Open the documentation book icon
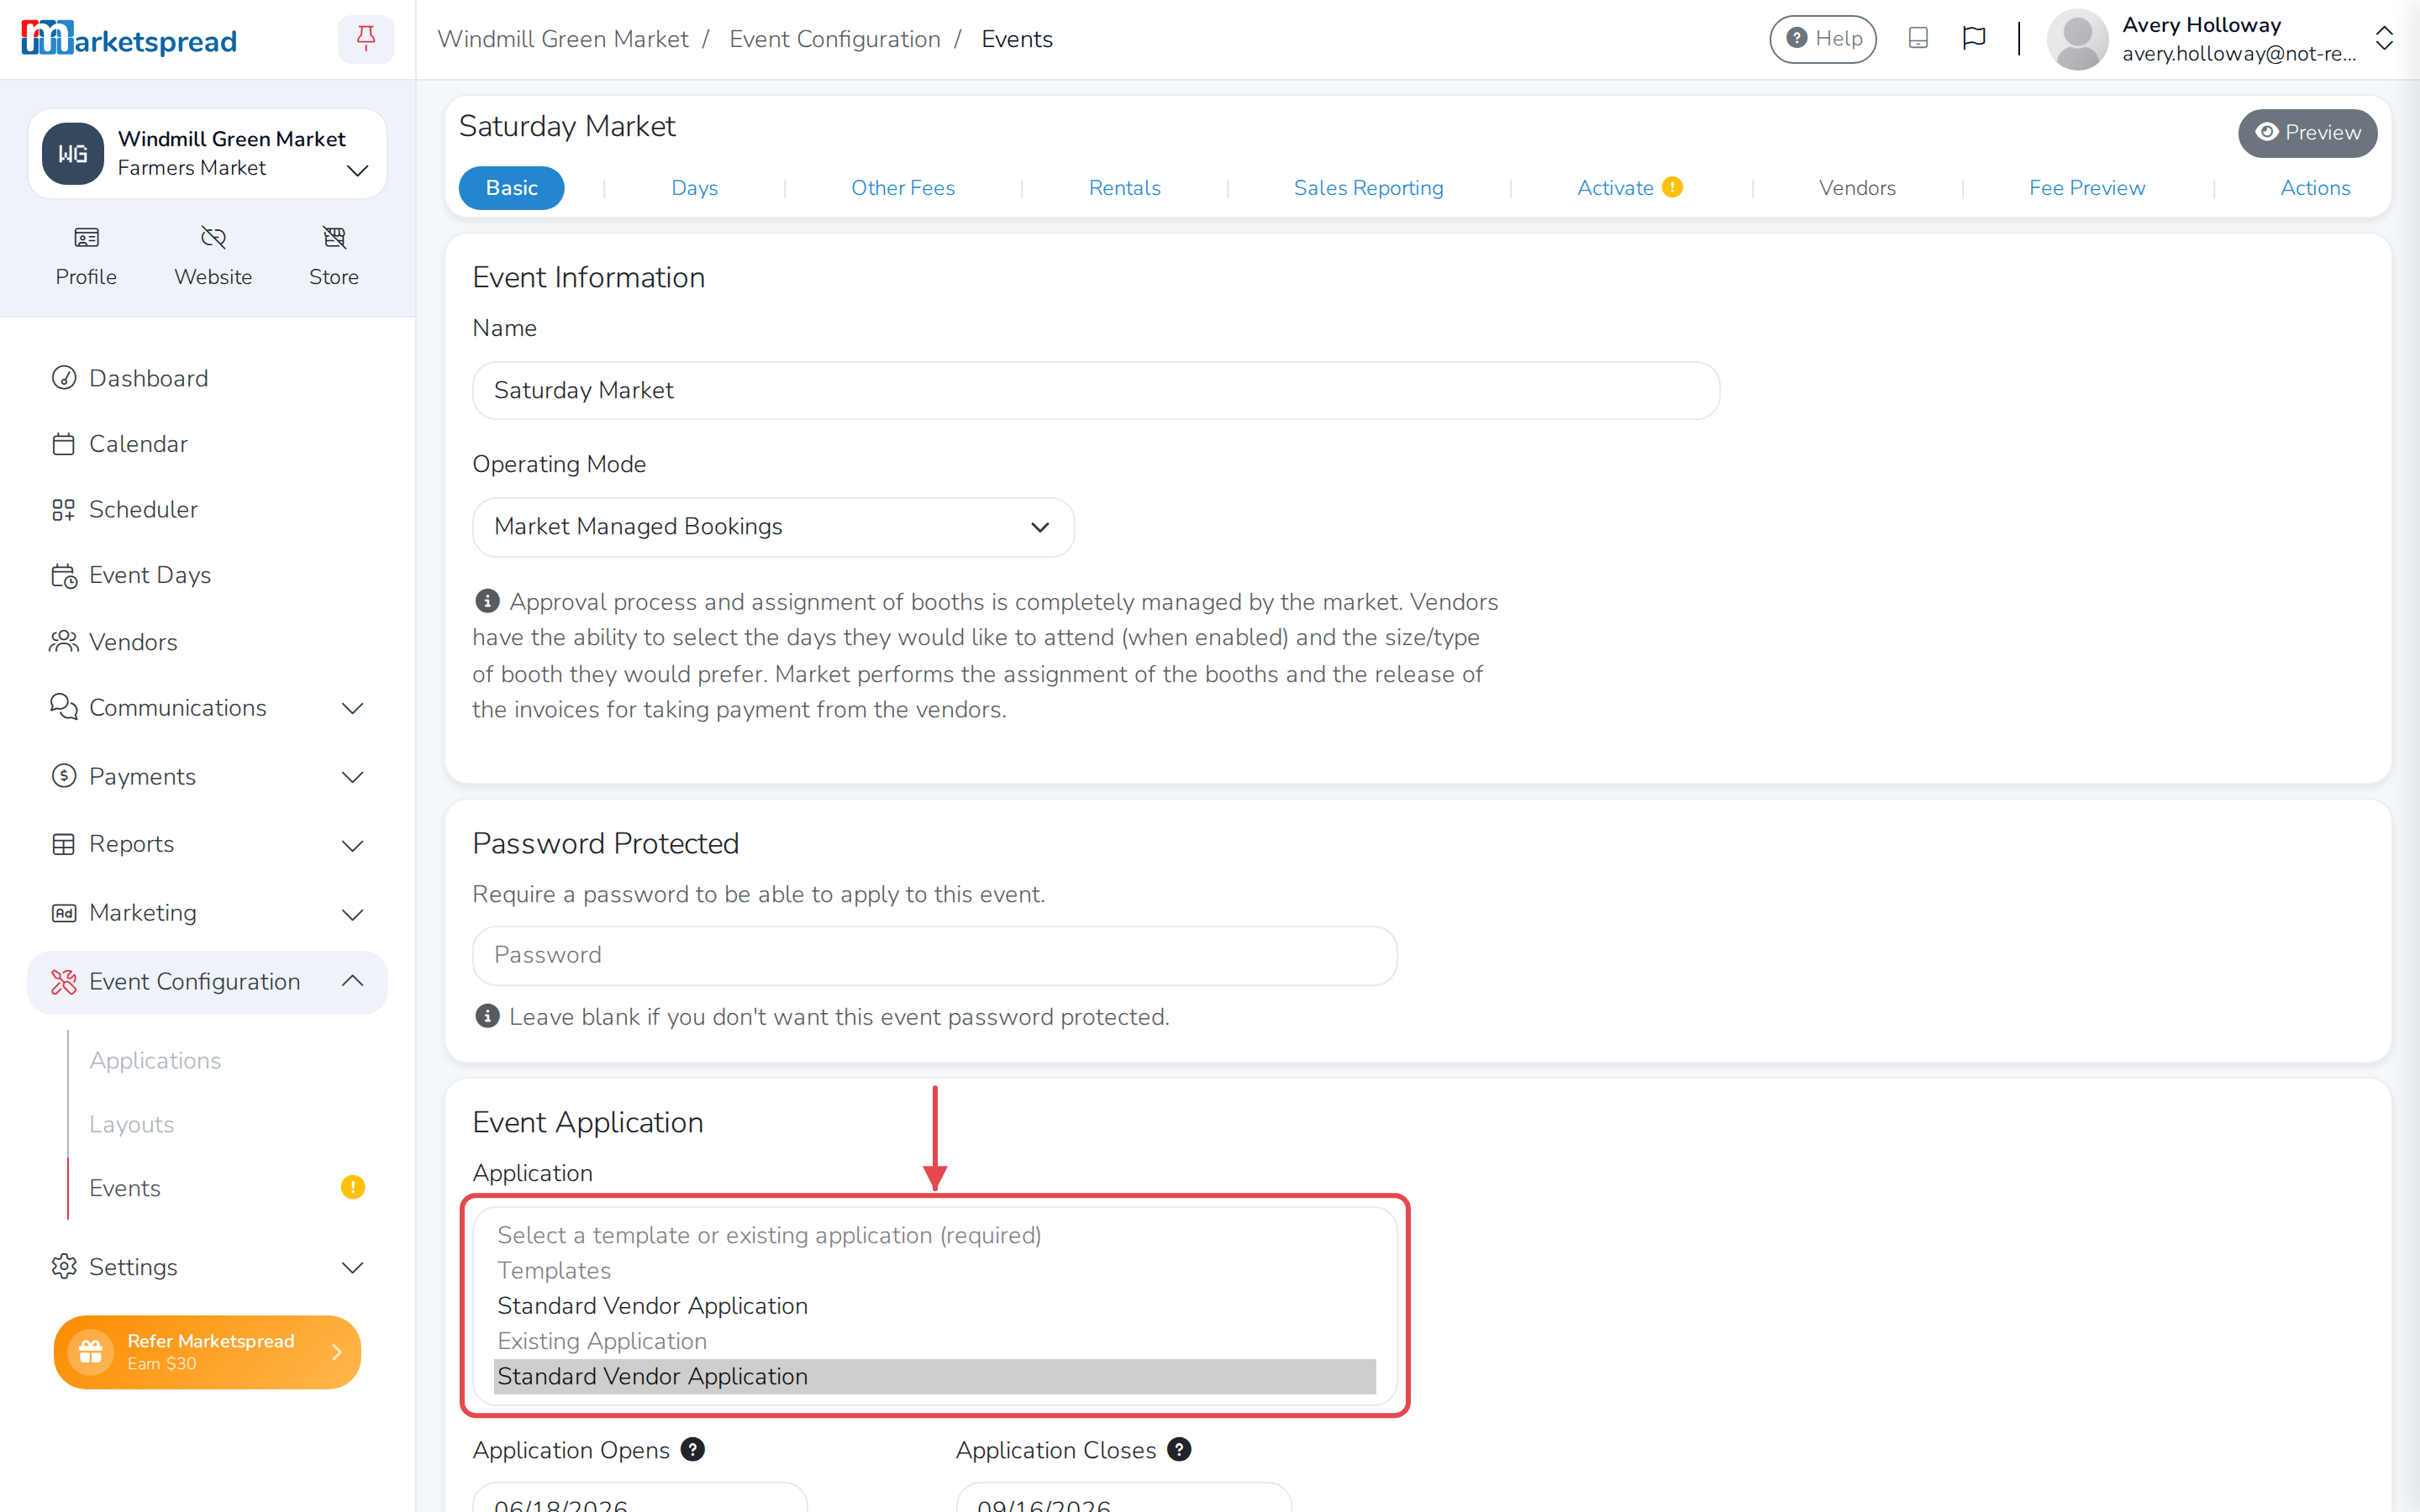 (x=1918, y=38)
